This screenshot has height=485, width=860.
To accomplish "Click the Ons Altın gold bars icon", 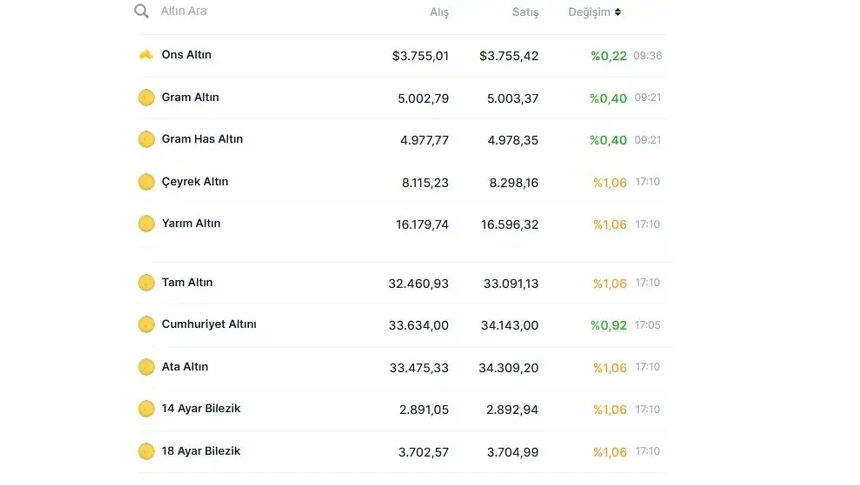I will [146, 55].
